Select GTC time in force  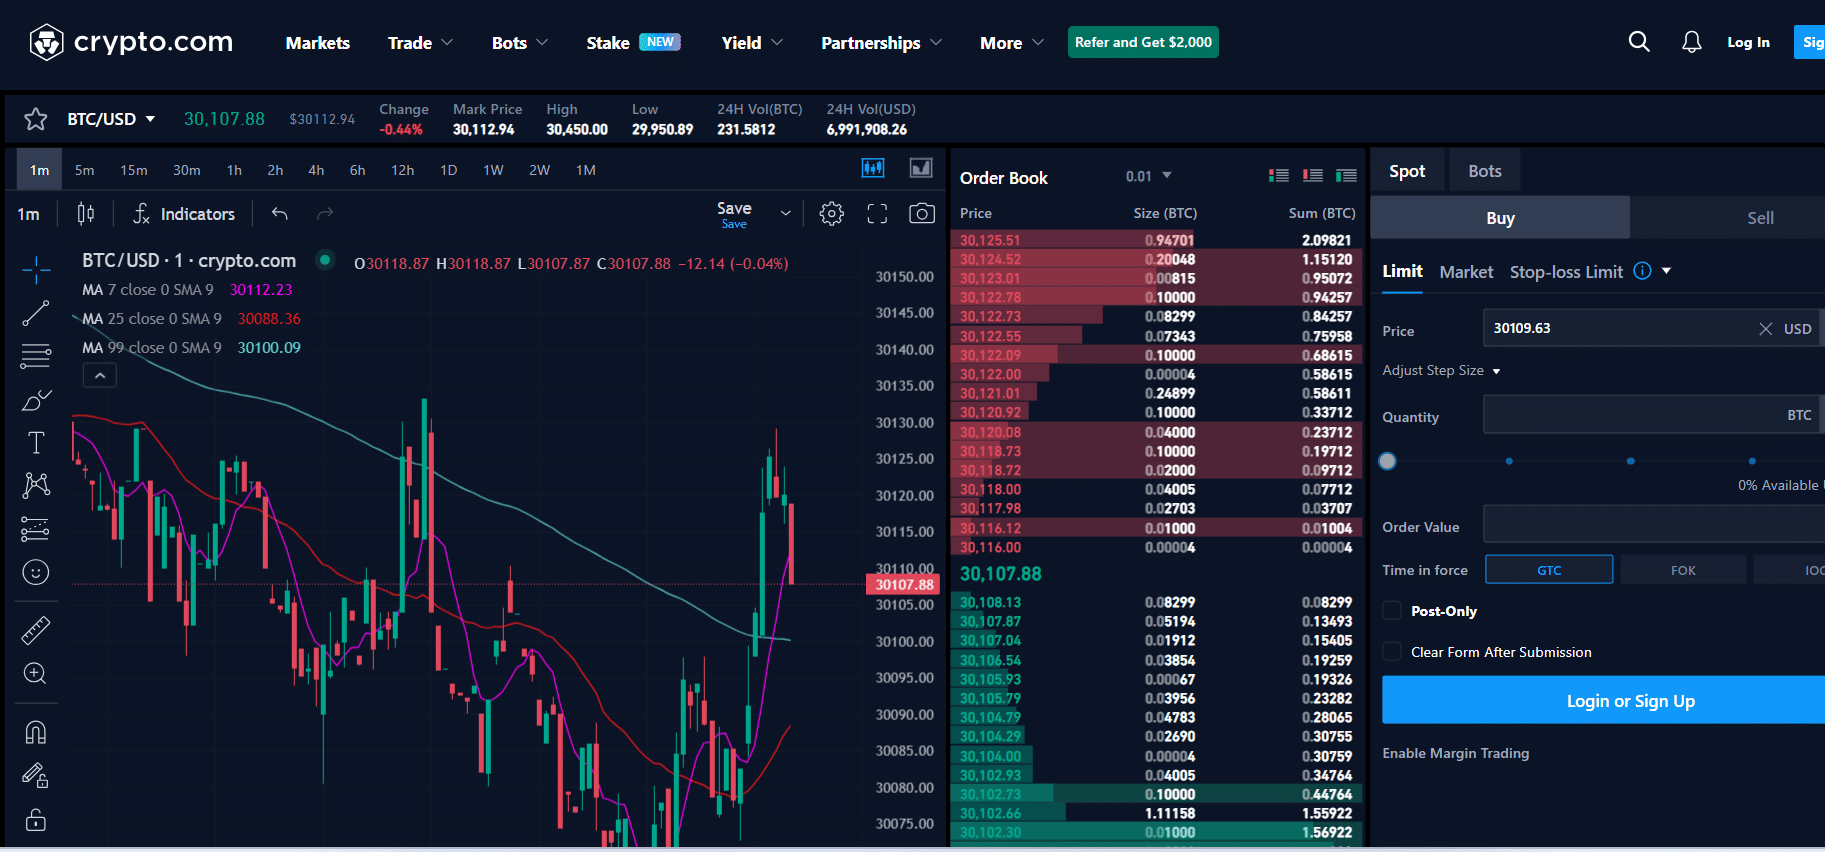[1549, 570]
